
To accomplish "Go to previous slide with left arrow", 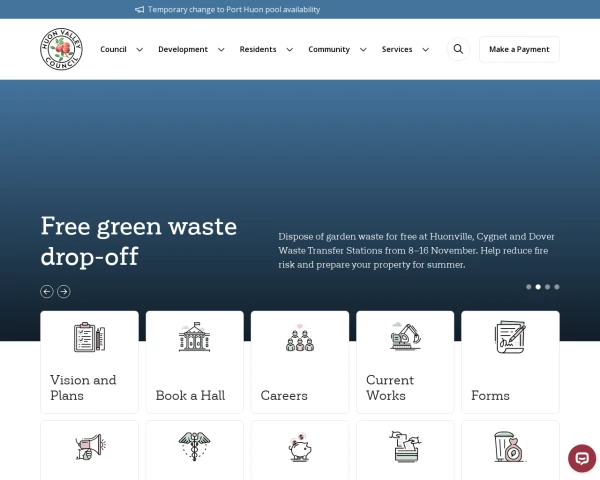I will pos(47,292).
